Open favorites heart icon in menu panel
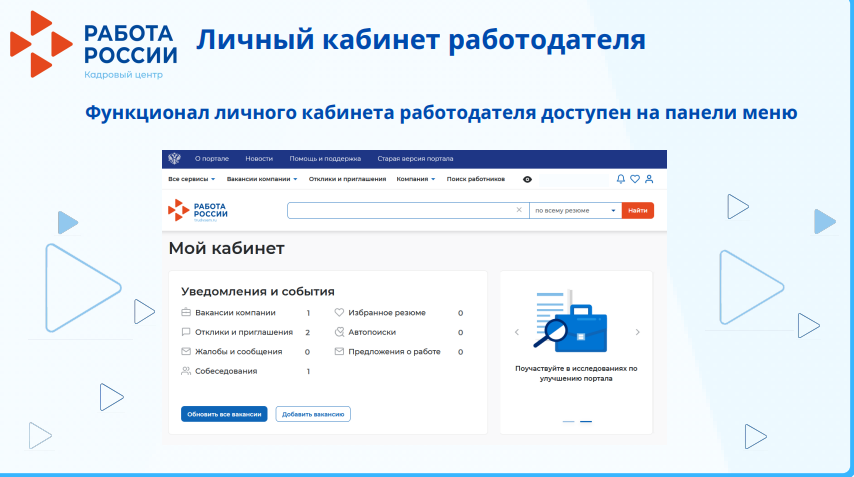The width and height of the screenshot is (854, 477). (635, 179)
